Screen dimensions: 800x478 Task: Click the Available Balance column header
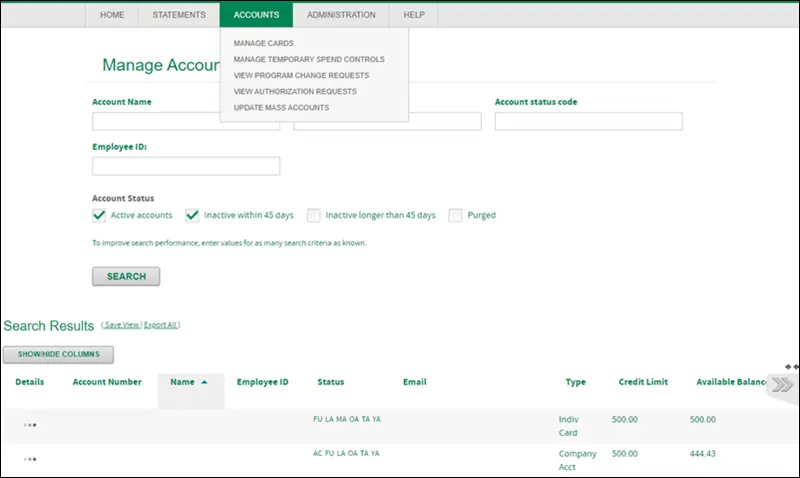[731, 382]
